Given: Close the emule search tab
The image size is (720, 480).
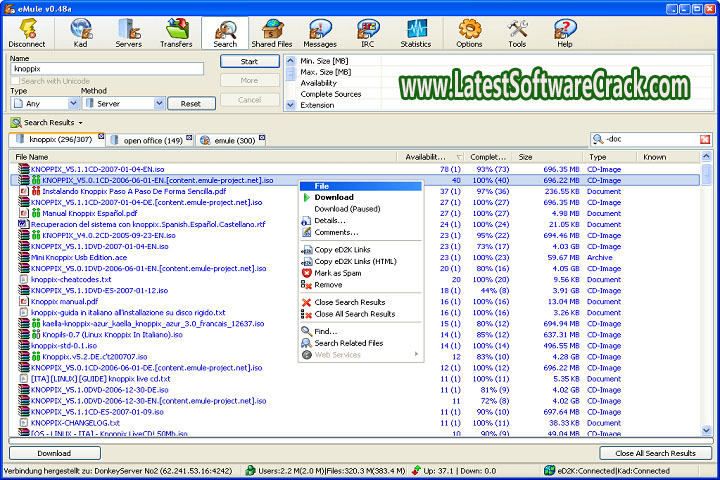Looking at the screenshot, I should [x=262, y=137].
